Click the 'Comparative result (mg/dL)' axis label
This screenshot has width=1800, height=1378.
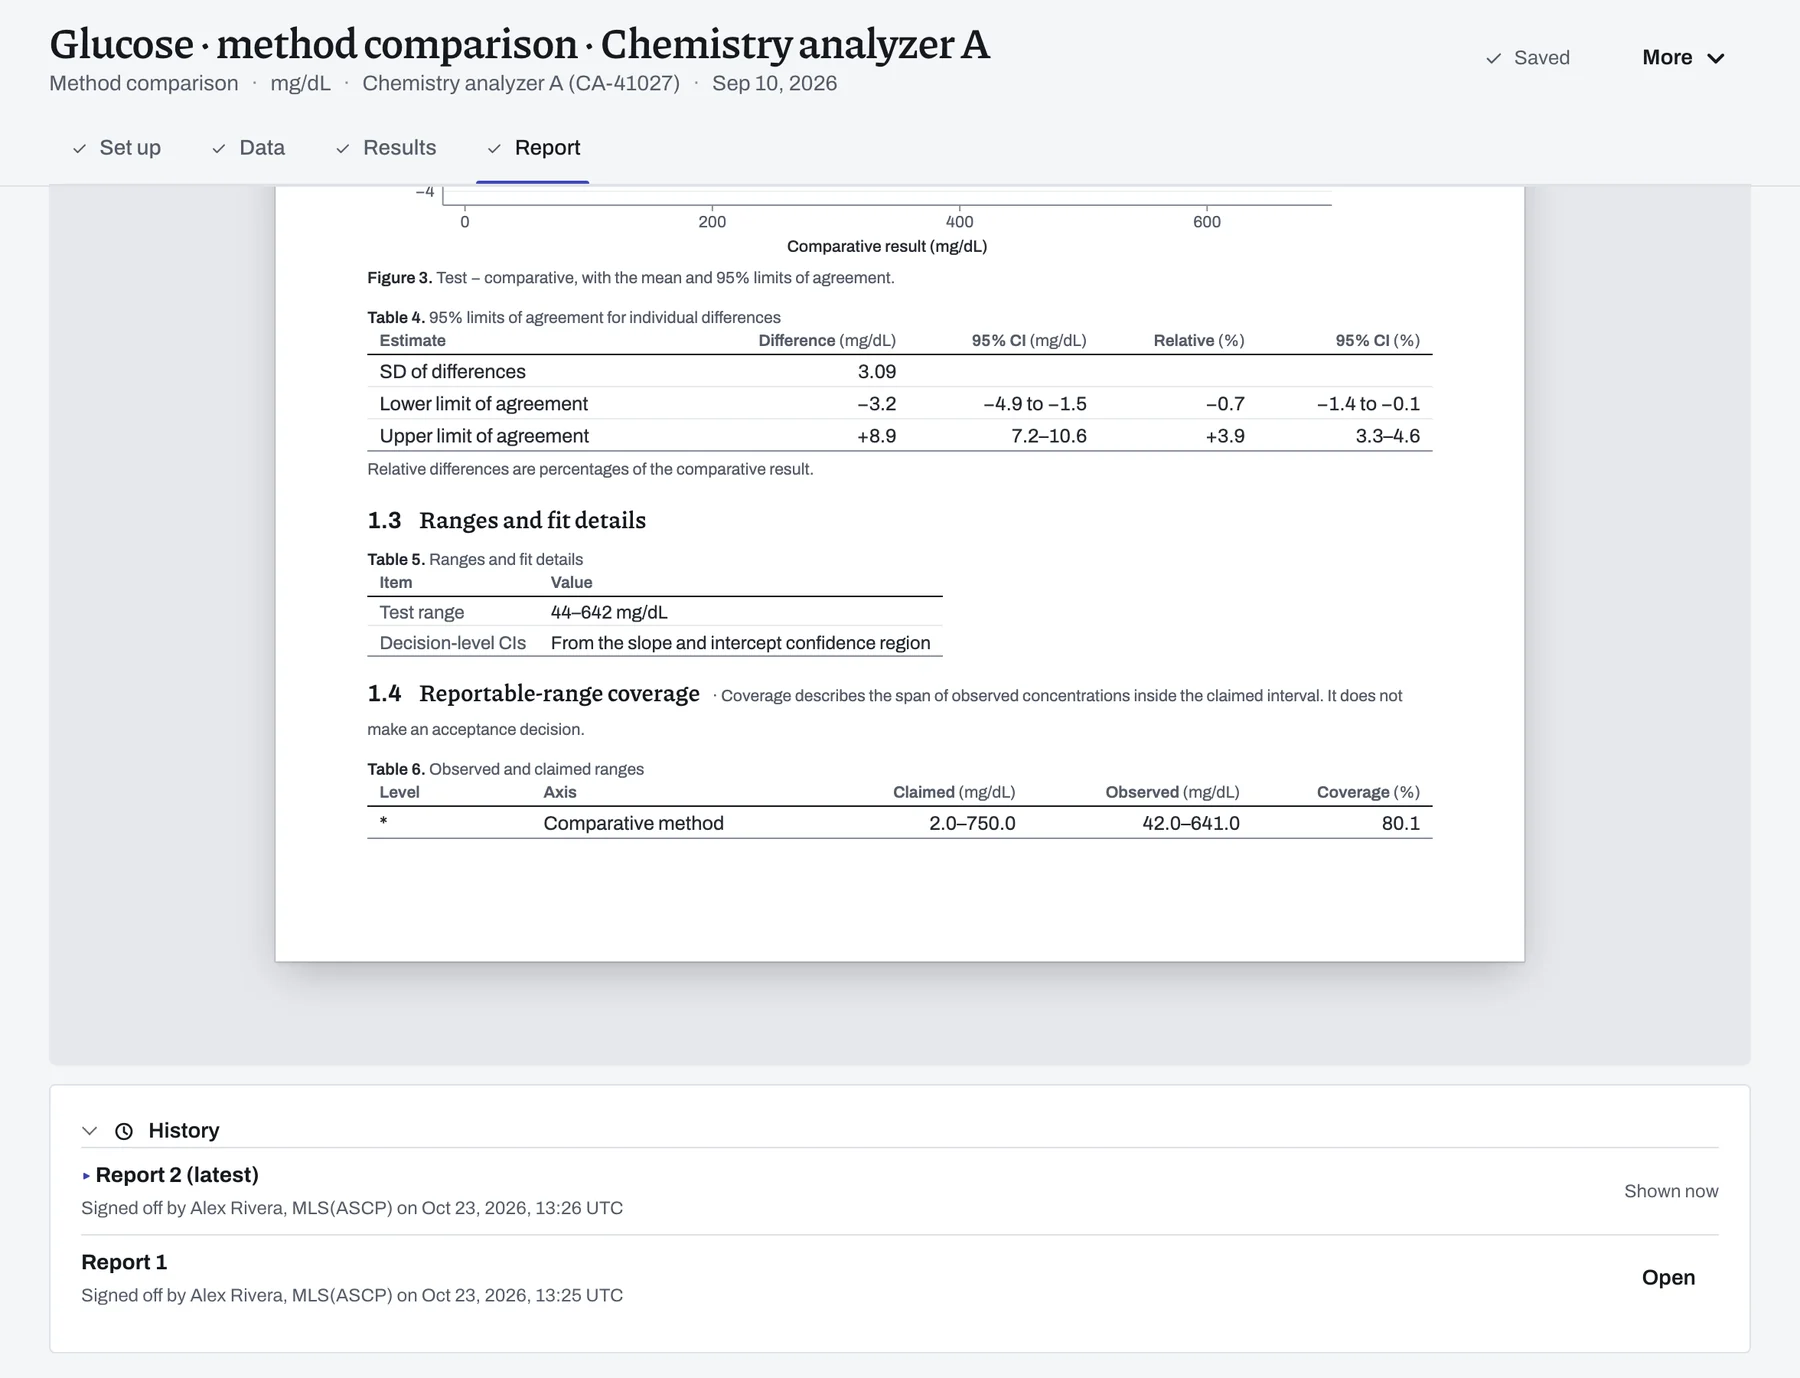887,246
